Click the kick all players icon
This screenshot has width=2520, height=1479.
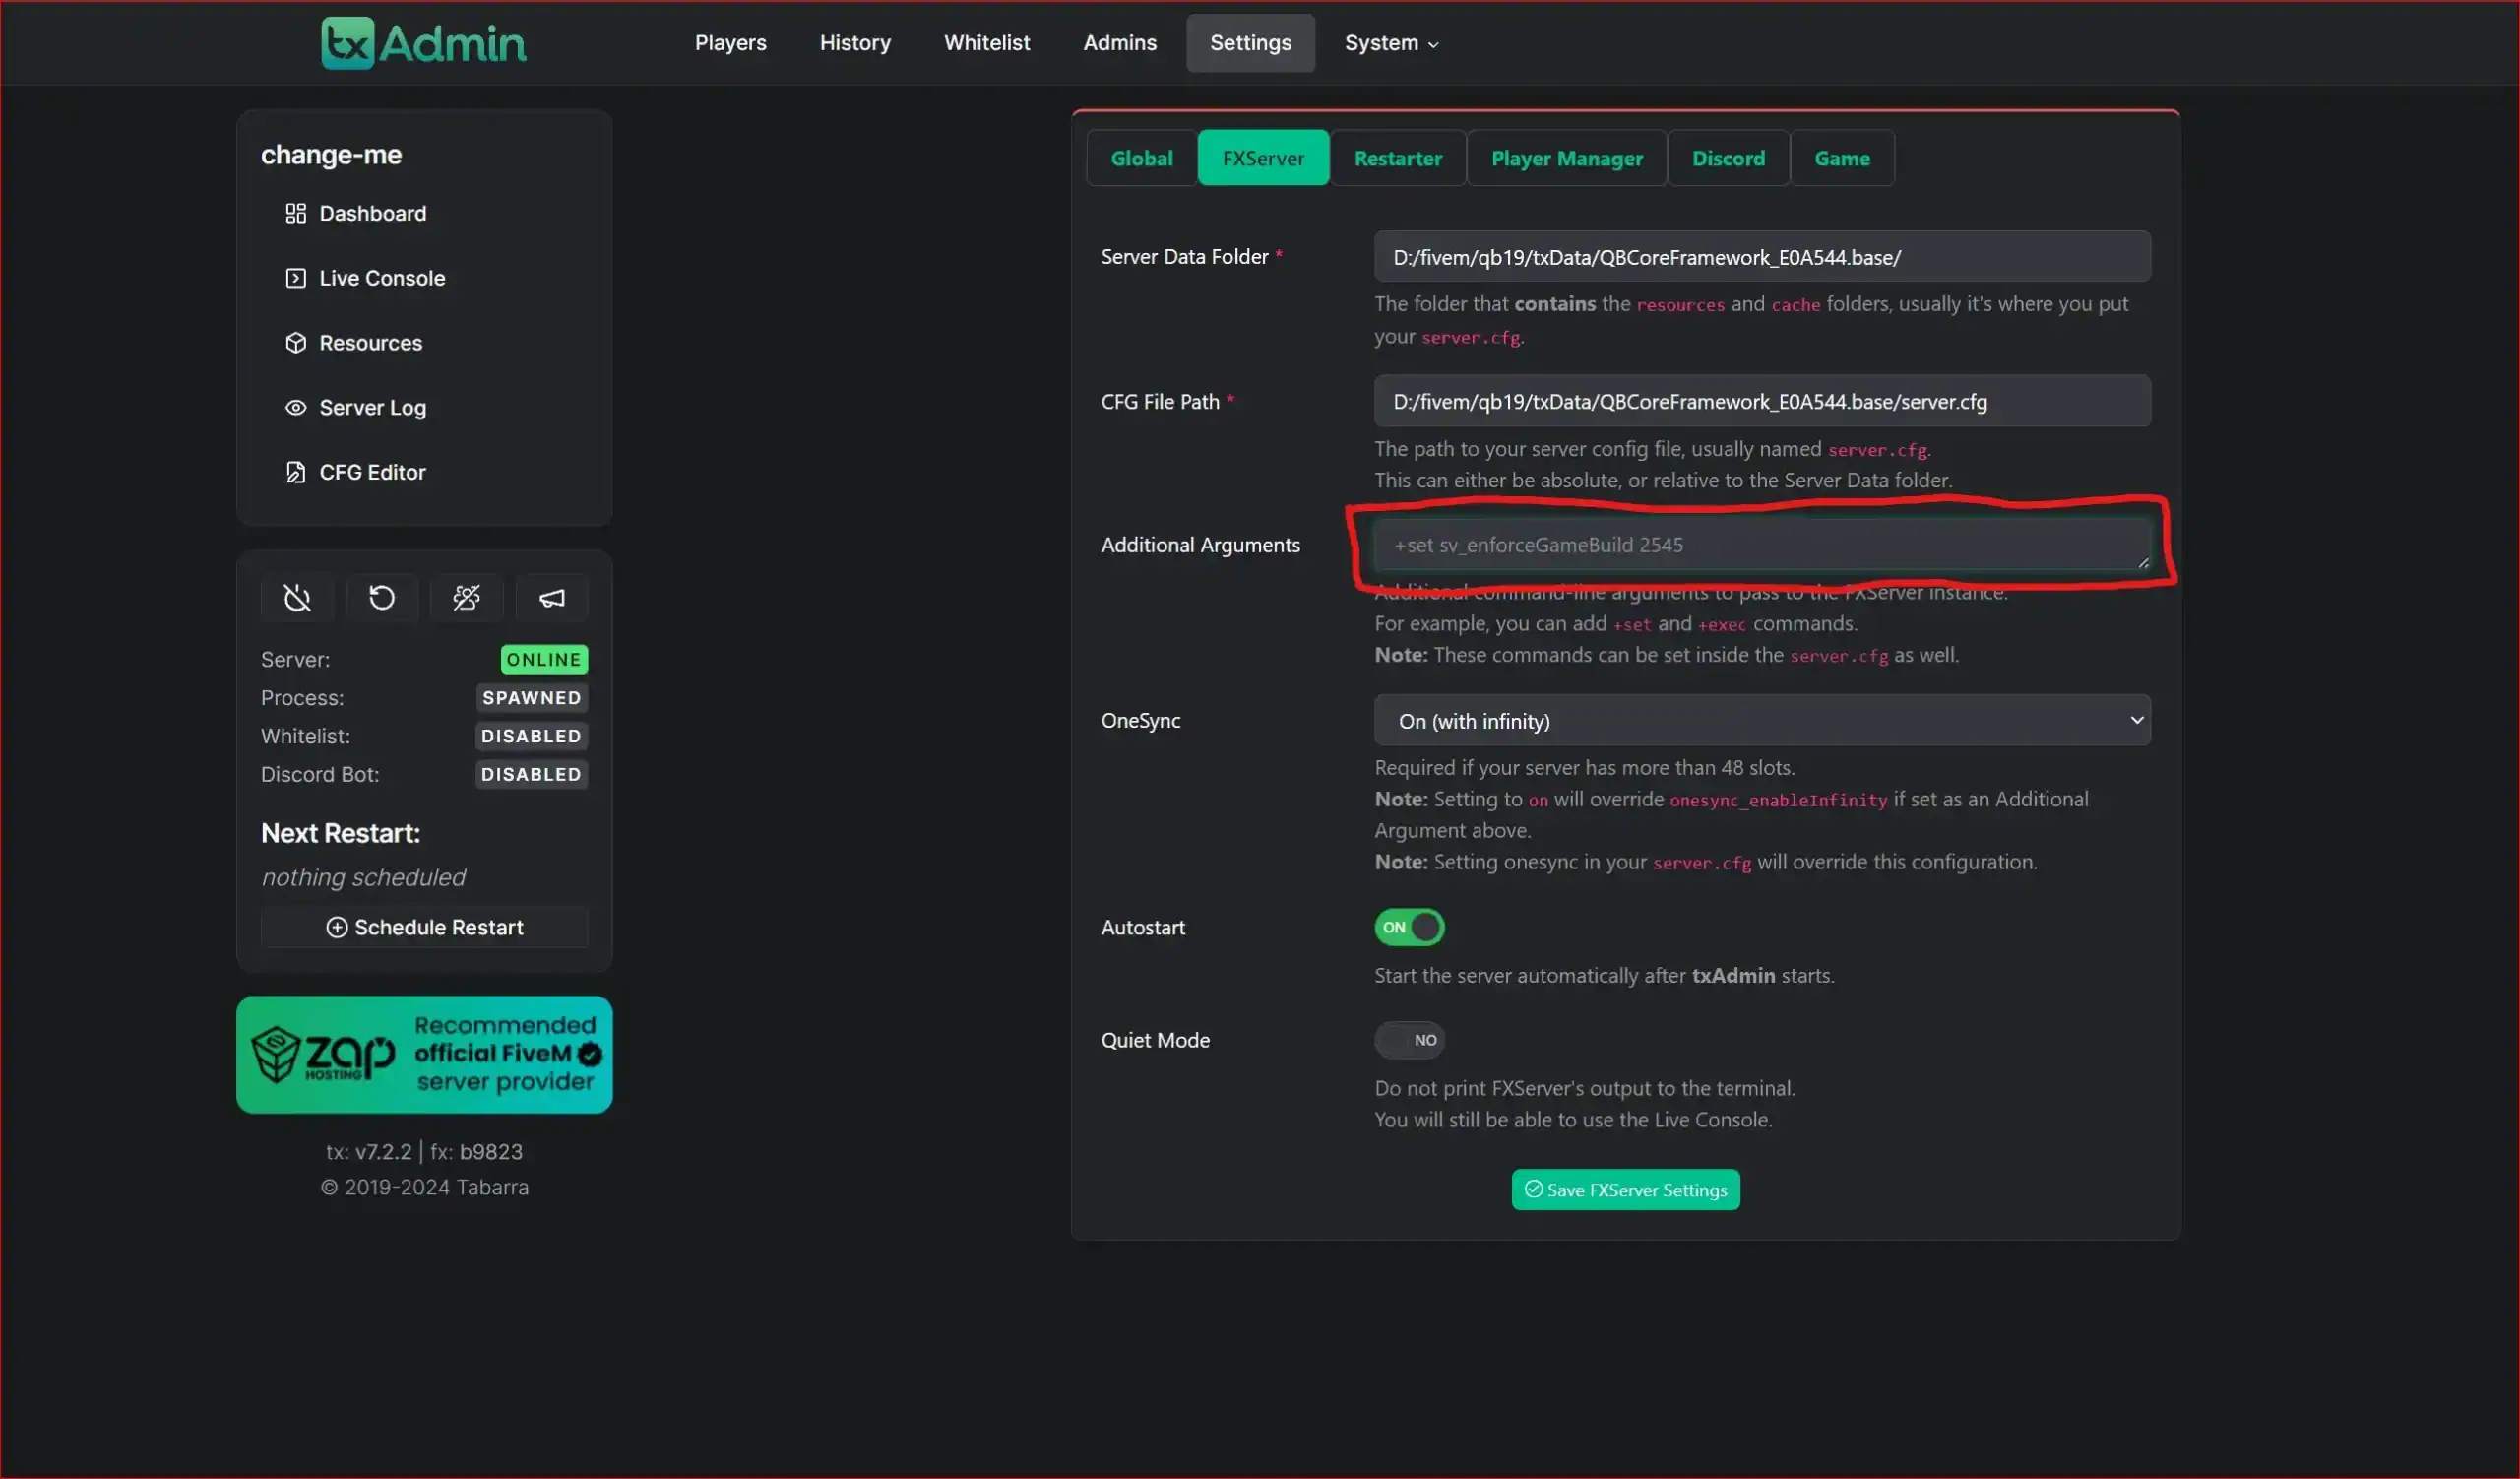point(467,598)
